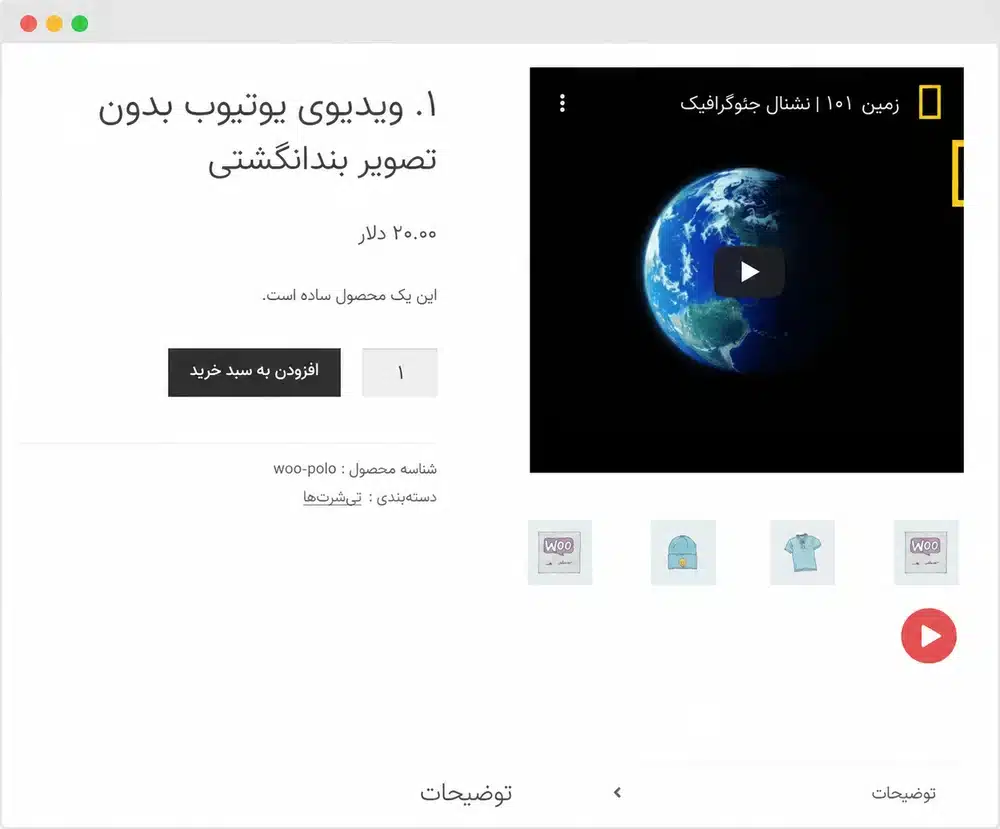Open the توضیحات tab on the right
This screenshot has height=829, width=1000.
point(904,793)
